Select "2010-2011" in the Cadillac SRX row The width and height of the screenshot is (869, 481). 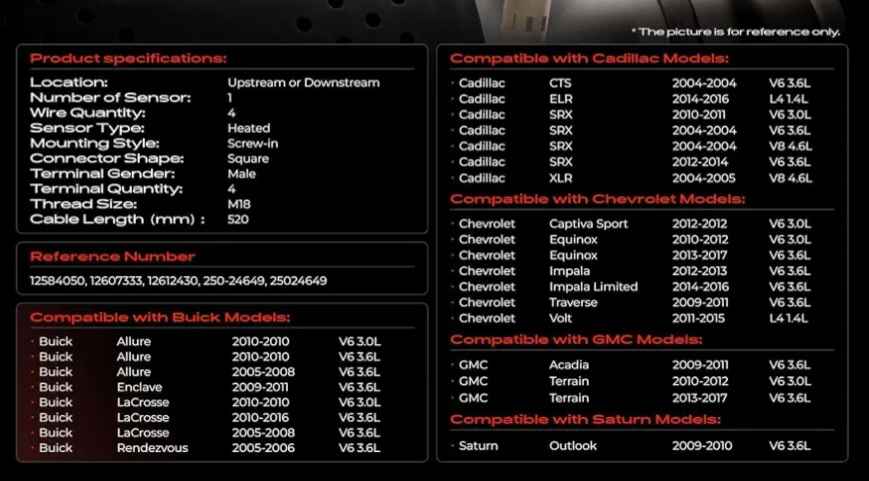click(698, 115)
